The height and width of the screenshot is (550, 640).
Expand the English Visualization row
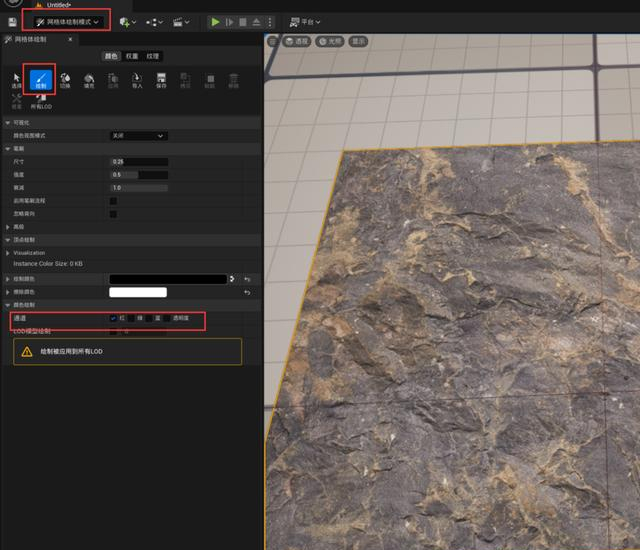(7, 253)
